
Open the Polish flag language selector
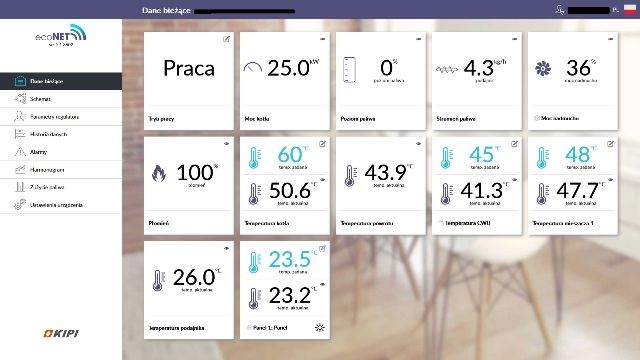coord(630,10)
